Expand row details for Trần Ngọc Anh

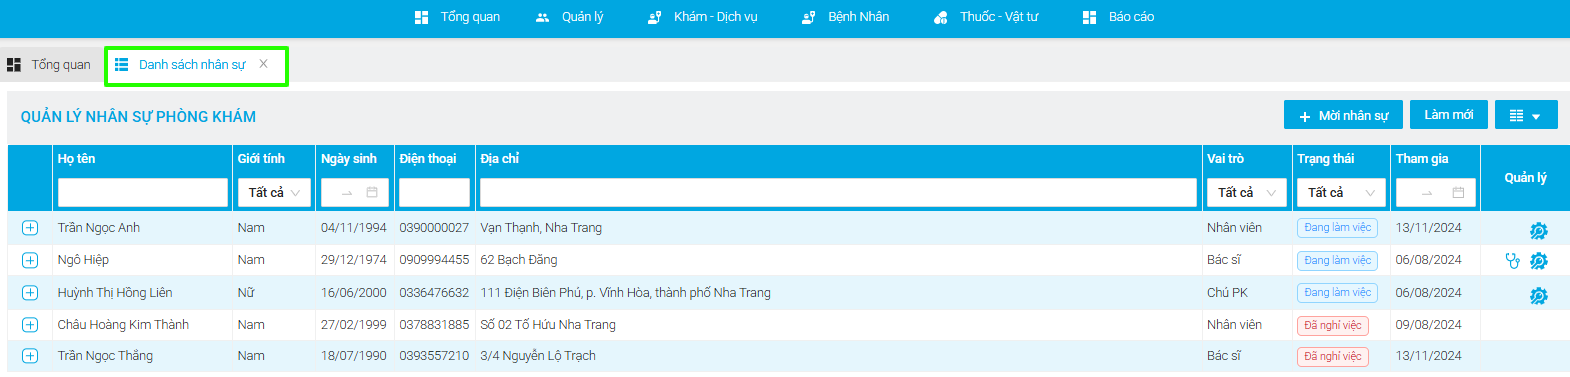(x=30, y=228)
